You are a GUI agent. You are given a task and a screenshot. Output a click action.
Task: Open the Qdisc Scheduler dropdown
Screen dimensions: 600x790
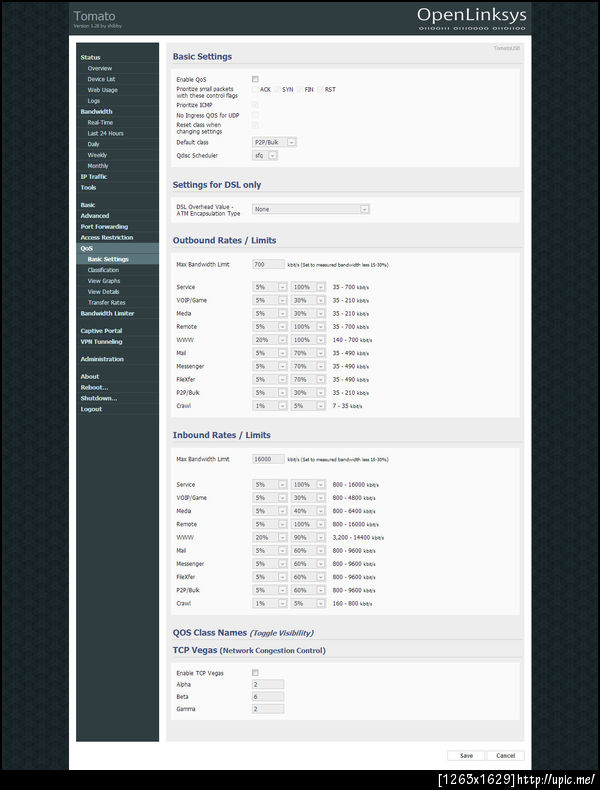click(264, 155)
